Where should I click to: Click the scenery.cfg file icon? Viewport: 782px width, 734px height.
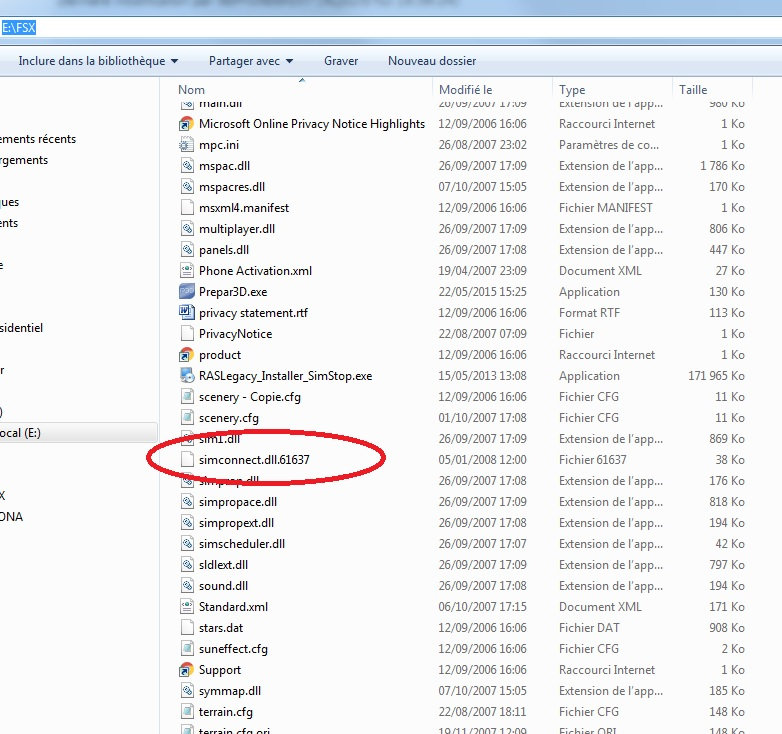187,418
